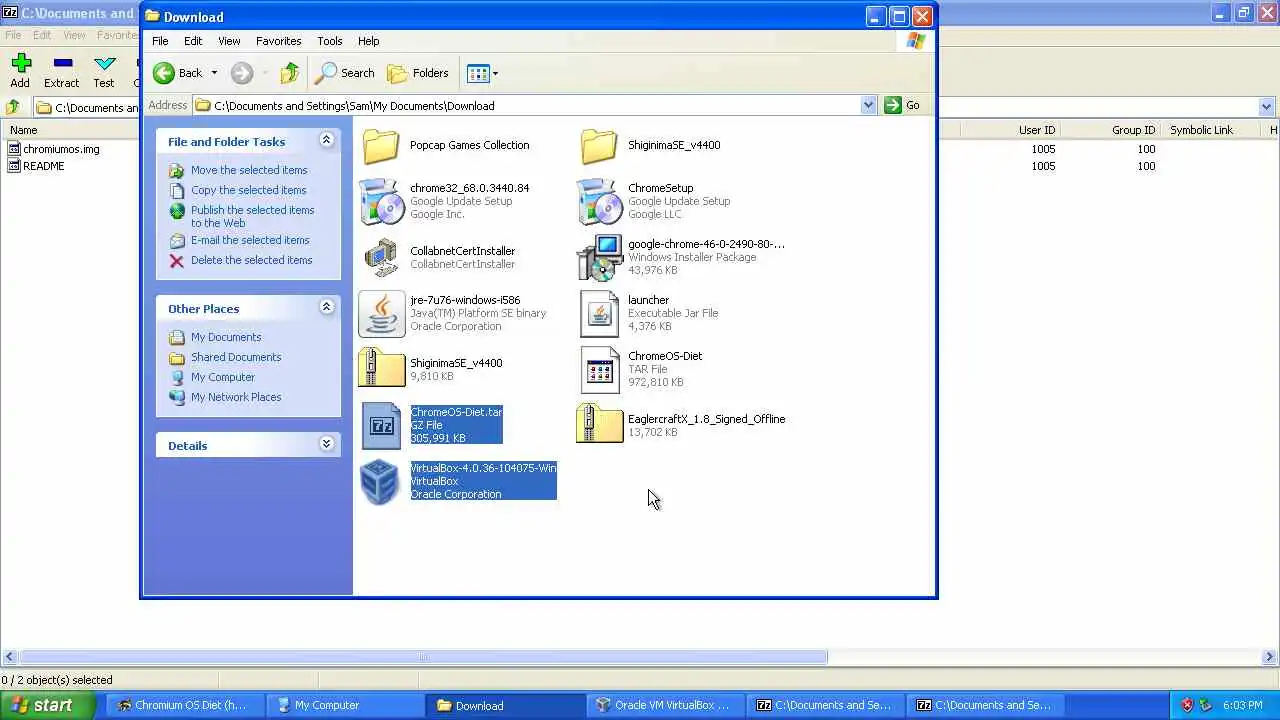This screenshot has height=720, width=1280.
Task: Expand the Details panel
Action: pos(326,445)
